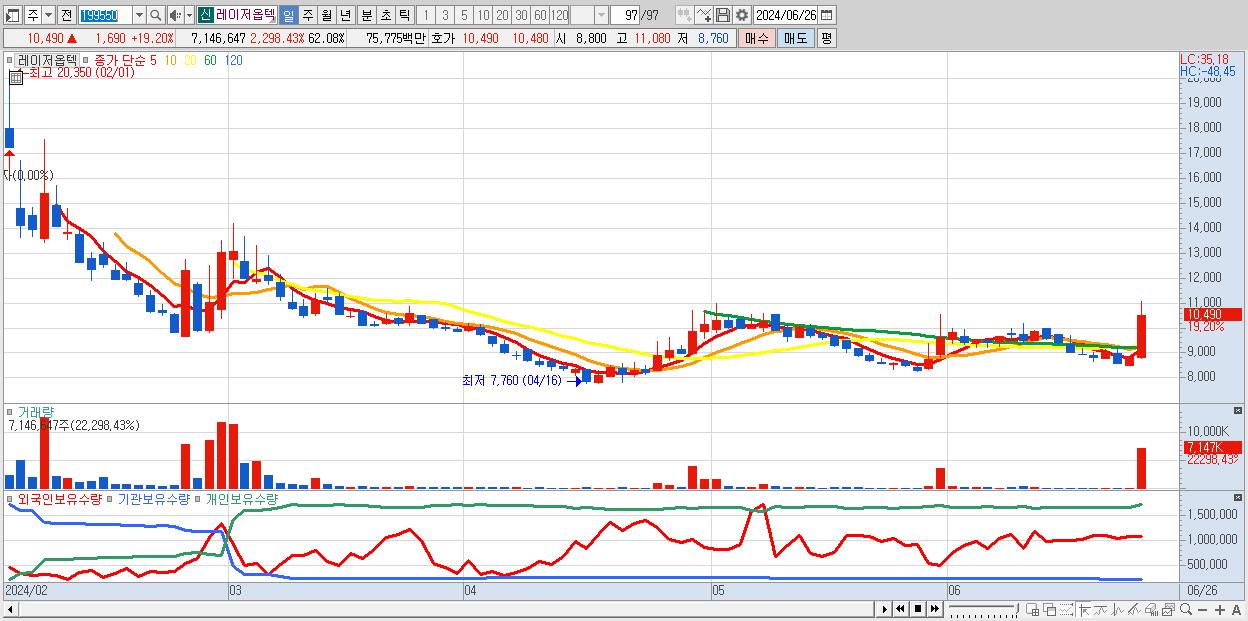Screen dimensions: 1248x621
Task: Click the plus zoom-in icon
Action: point(1219,609)
